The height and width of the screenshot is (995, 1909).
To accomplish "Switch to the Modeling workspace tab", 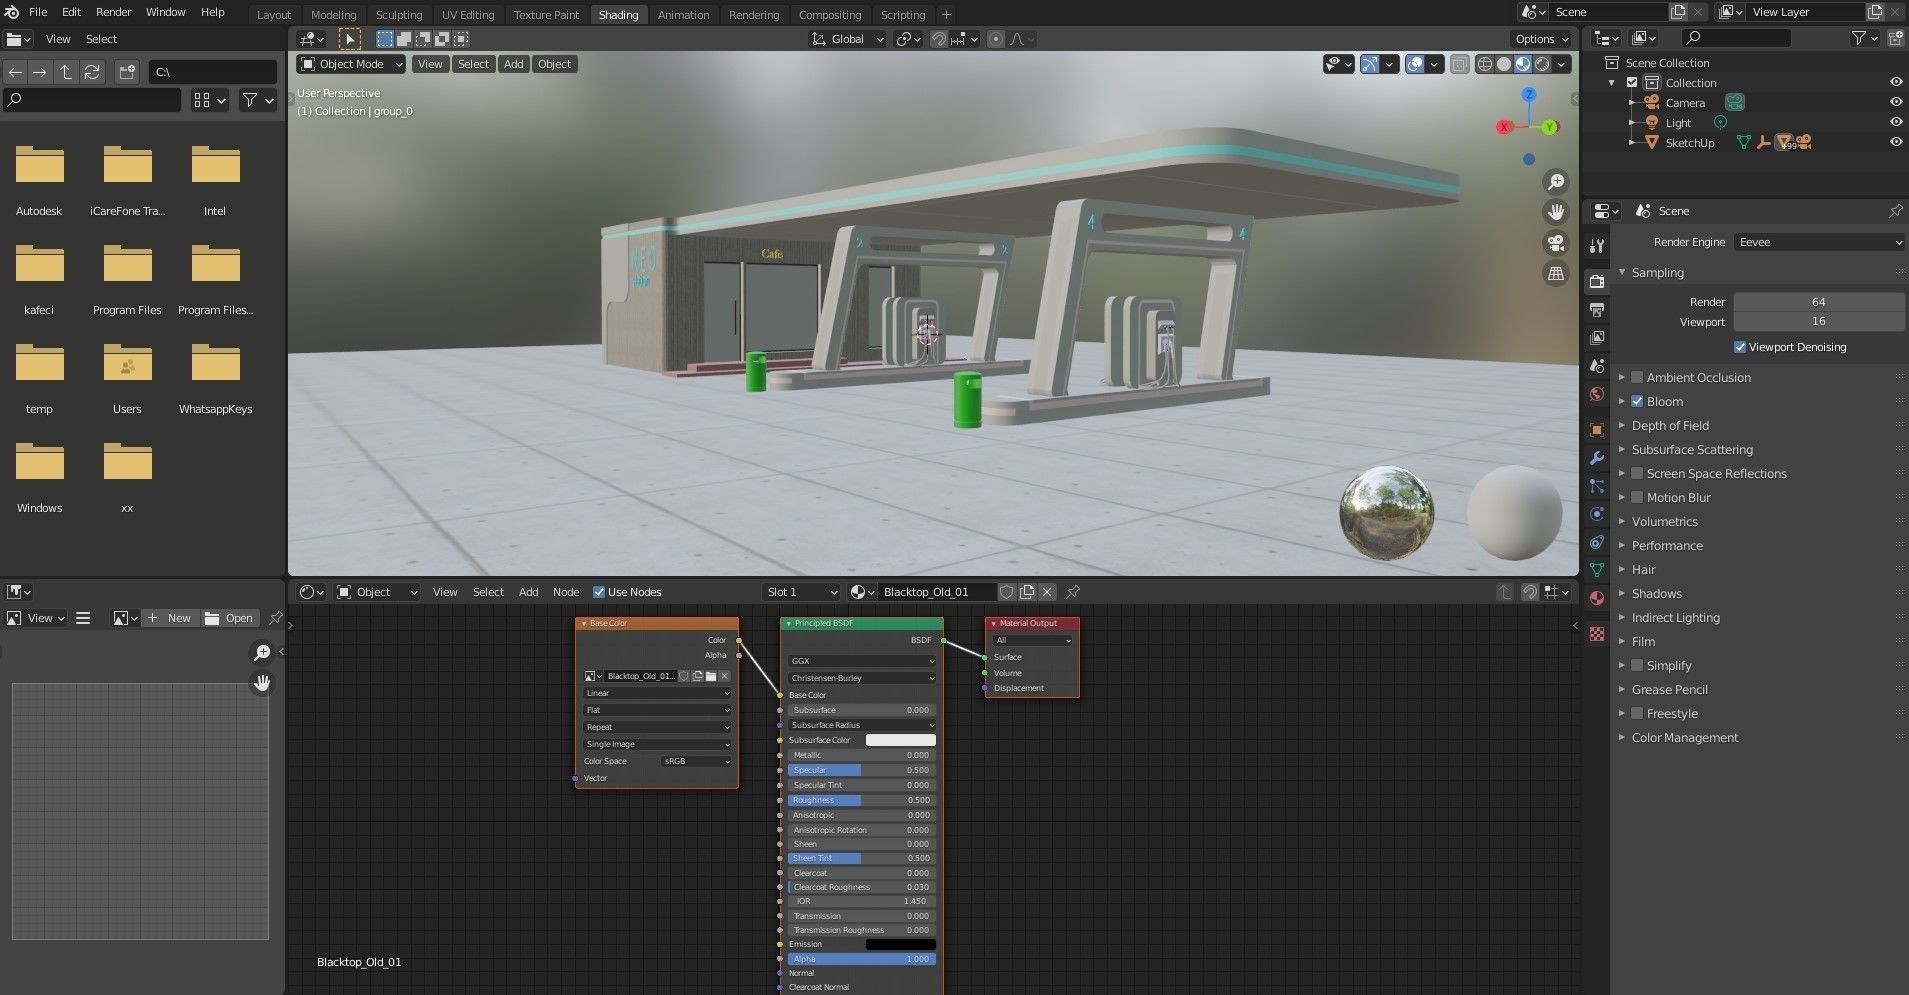I will [x=333, y=15].
